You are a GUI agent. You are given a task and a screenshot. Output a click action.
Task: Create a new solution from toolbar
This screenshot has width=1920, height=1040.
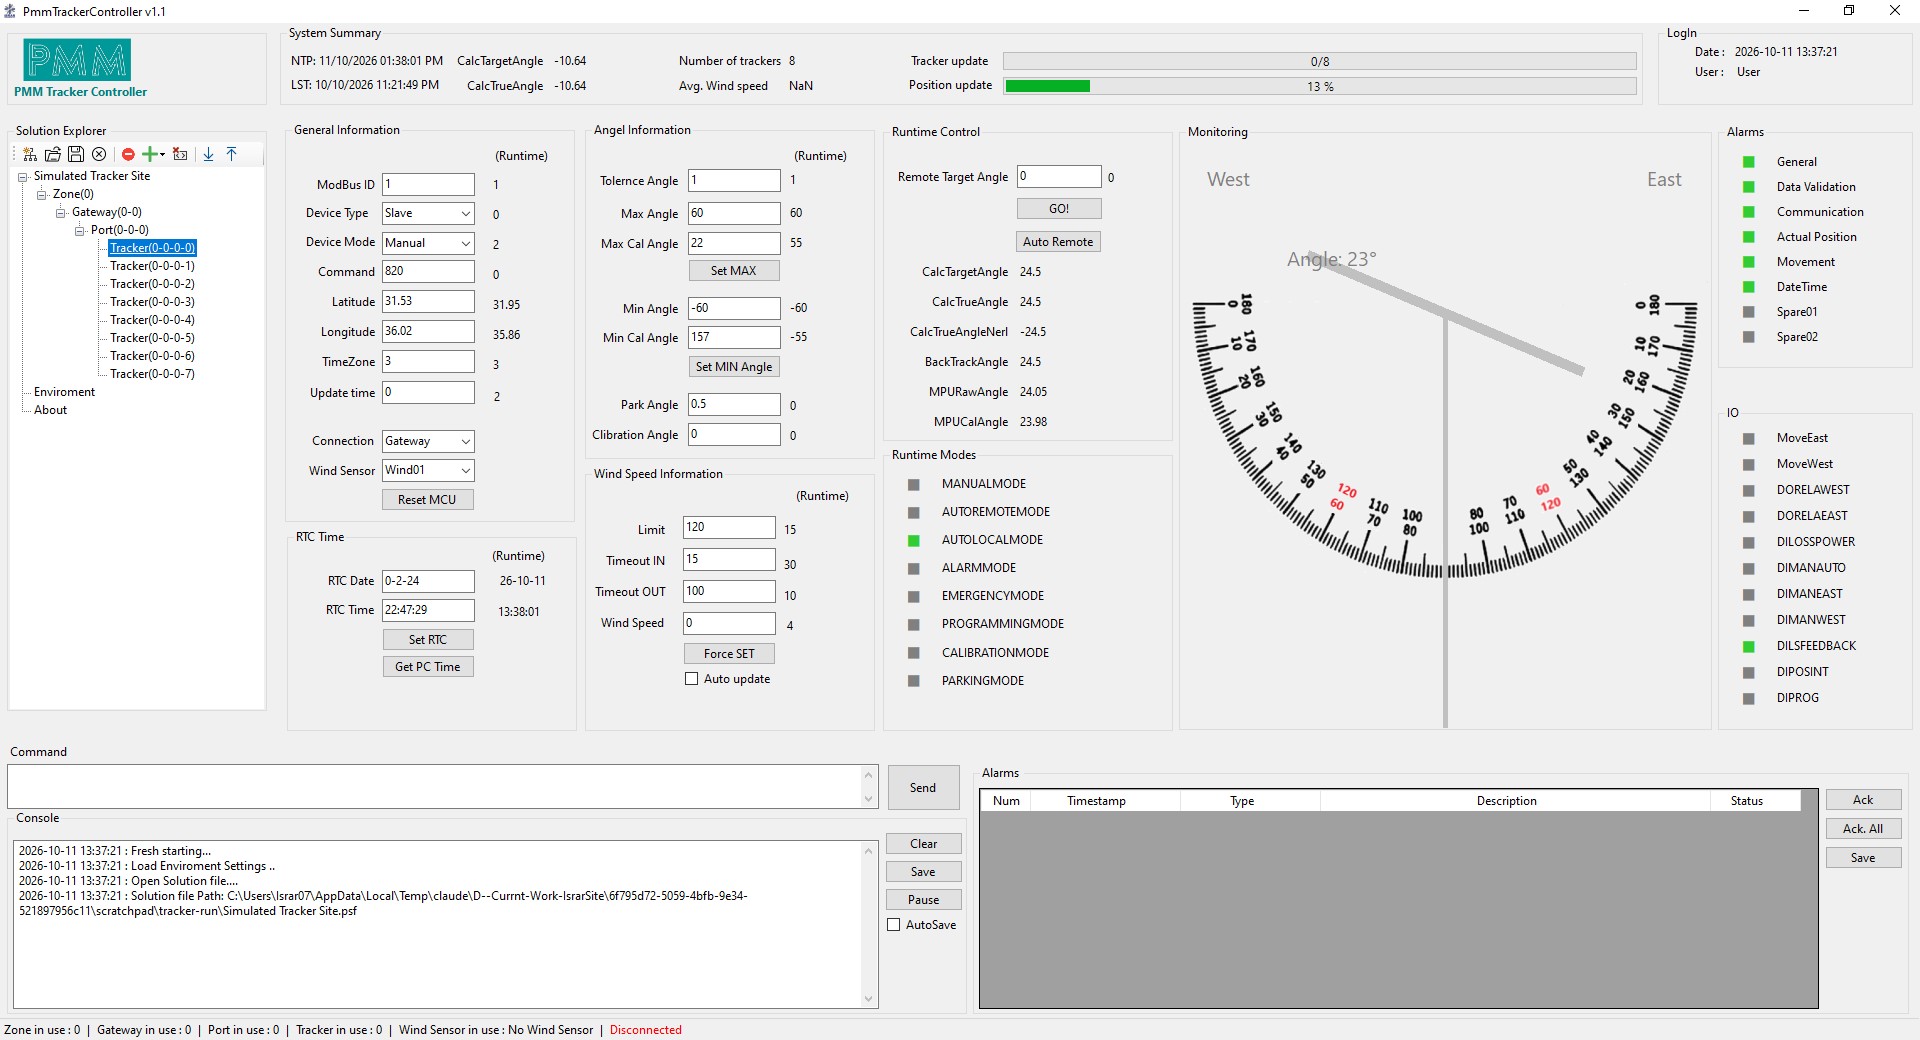point(30,154)
